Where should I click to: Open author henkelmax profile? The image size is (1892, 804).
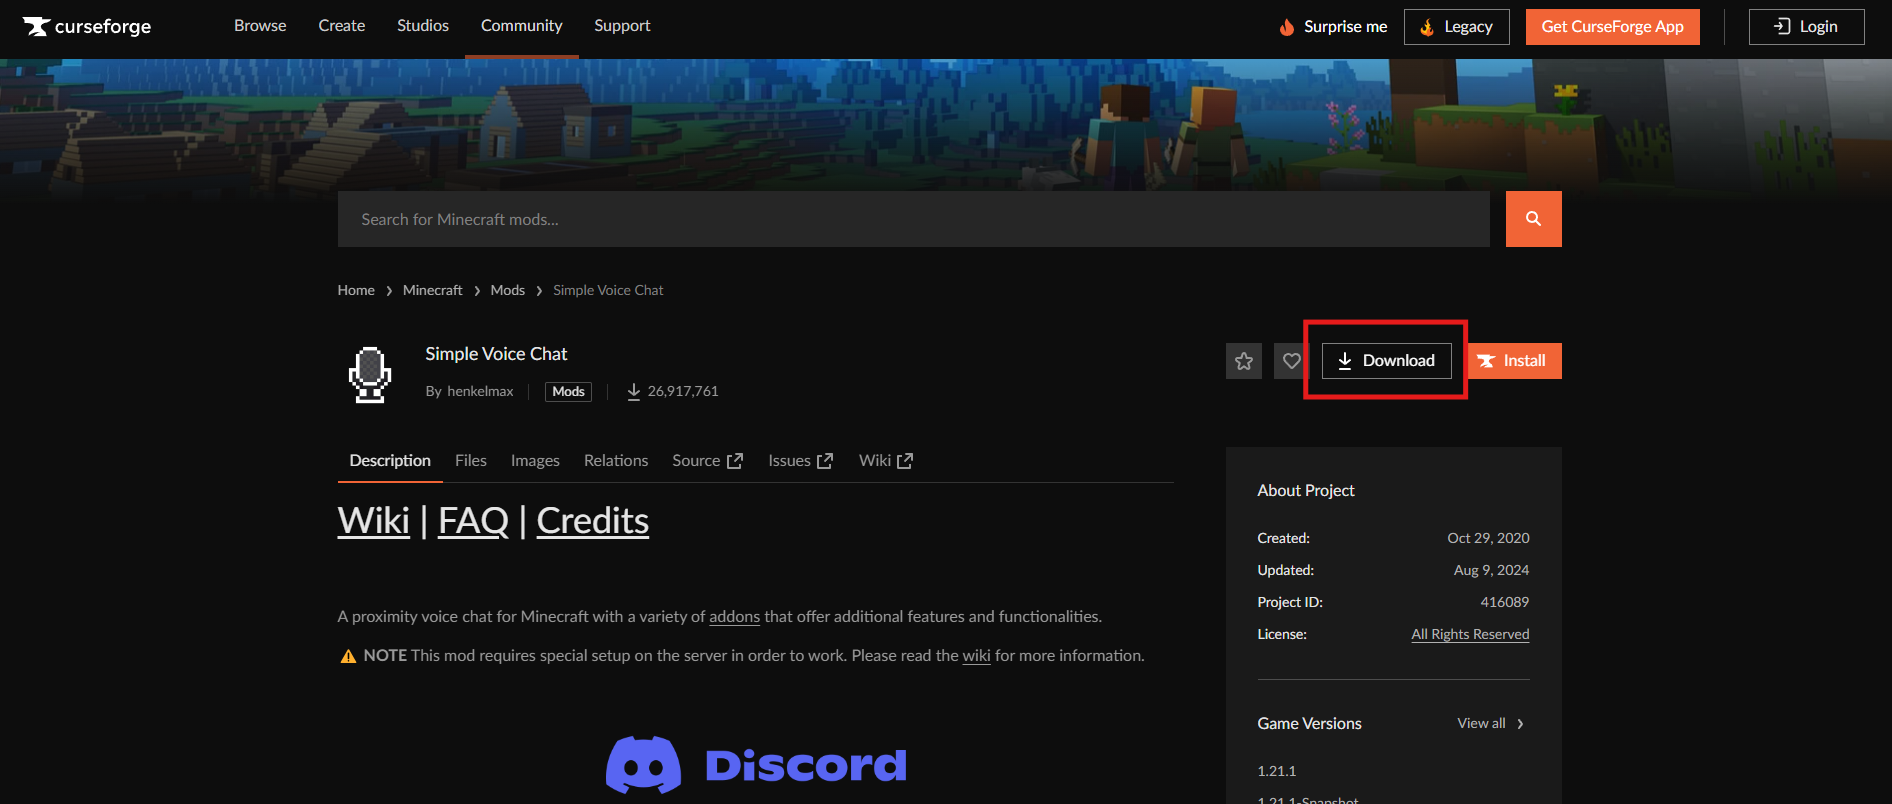coord(480,391)
